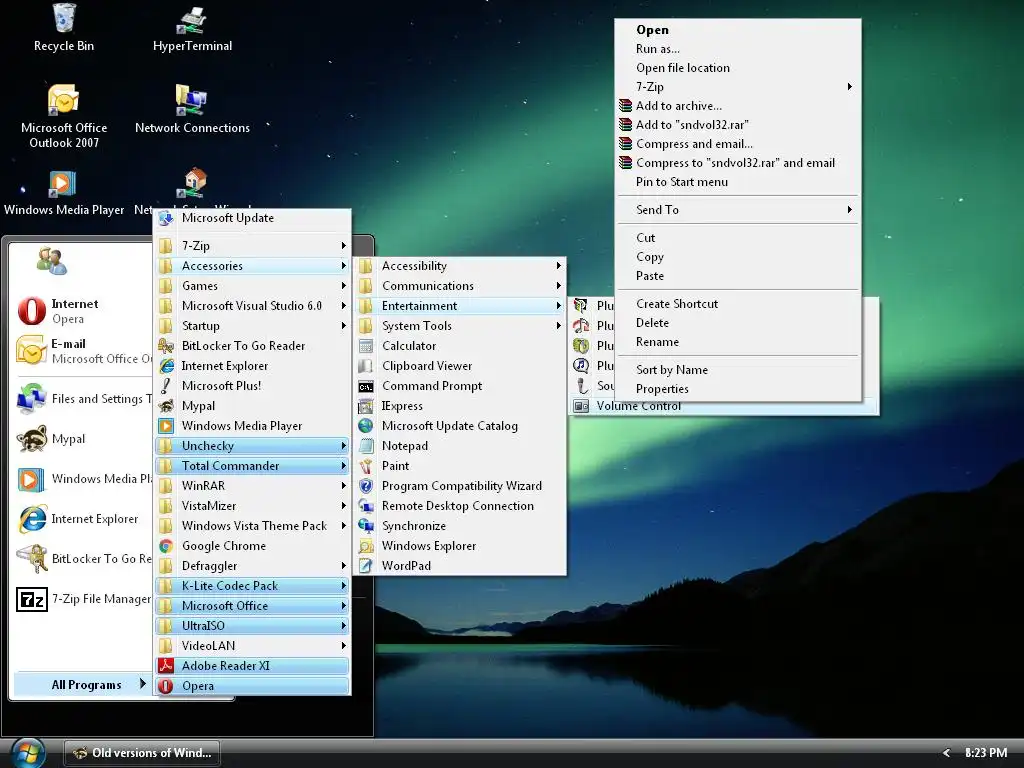
Task: Expand the Accessibility folder arrow
Action: 558,266
